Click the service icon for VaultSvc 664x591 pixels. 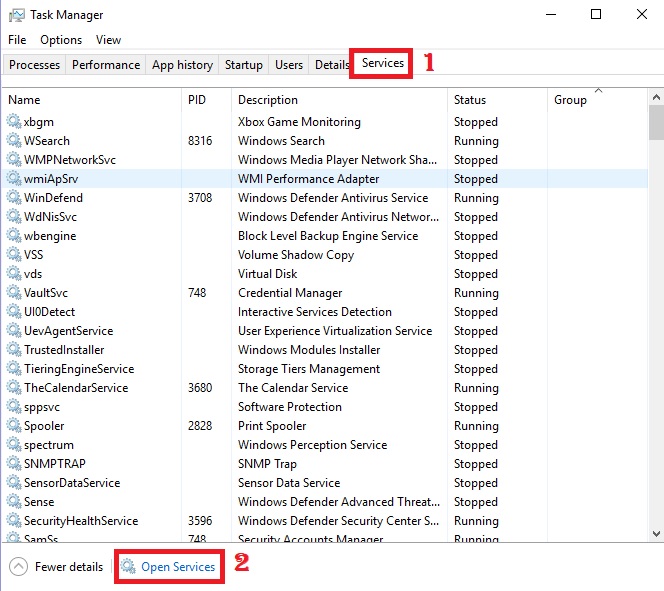(14, 293)
